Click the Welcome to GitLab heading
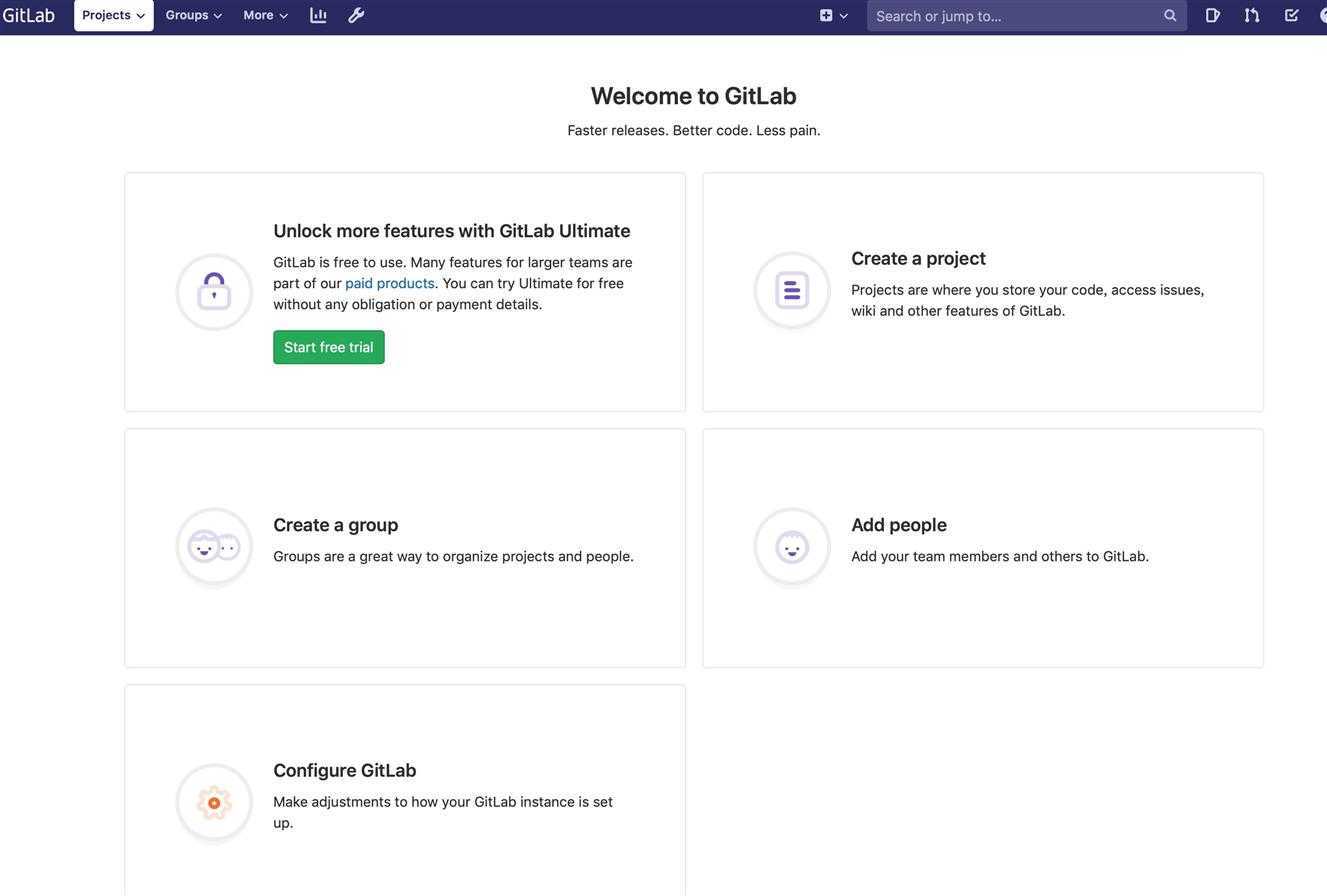1327x896 pixels. coord(694,96)
